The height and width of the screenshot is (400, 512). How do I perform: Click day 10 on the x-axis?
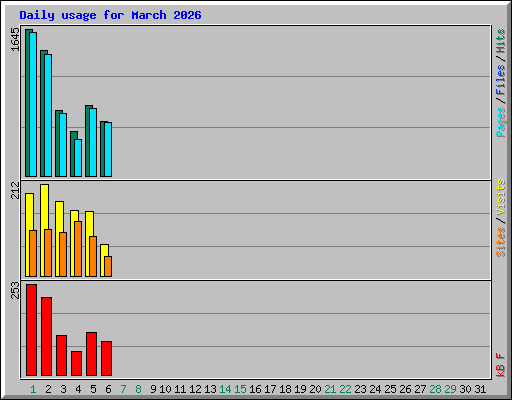(x=165, y=389)
